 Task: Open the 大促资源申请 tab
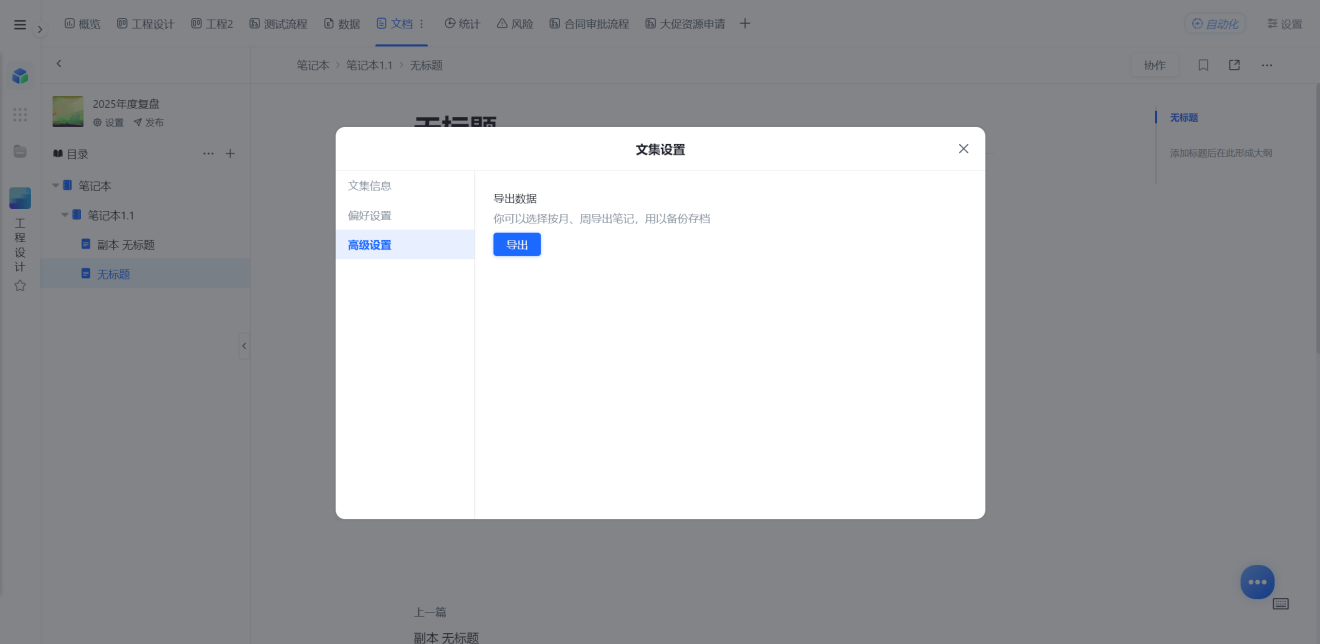(685, 24)
